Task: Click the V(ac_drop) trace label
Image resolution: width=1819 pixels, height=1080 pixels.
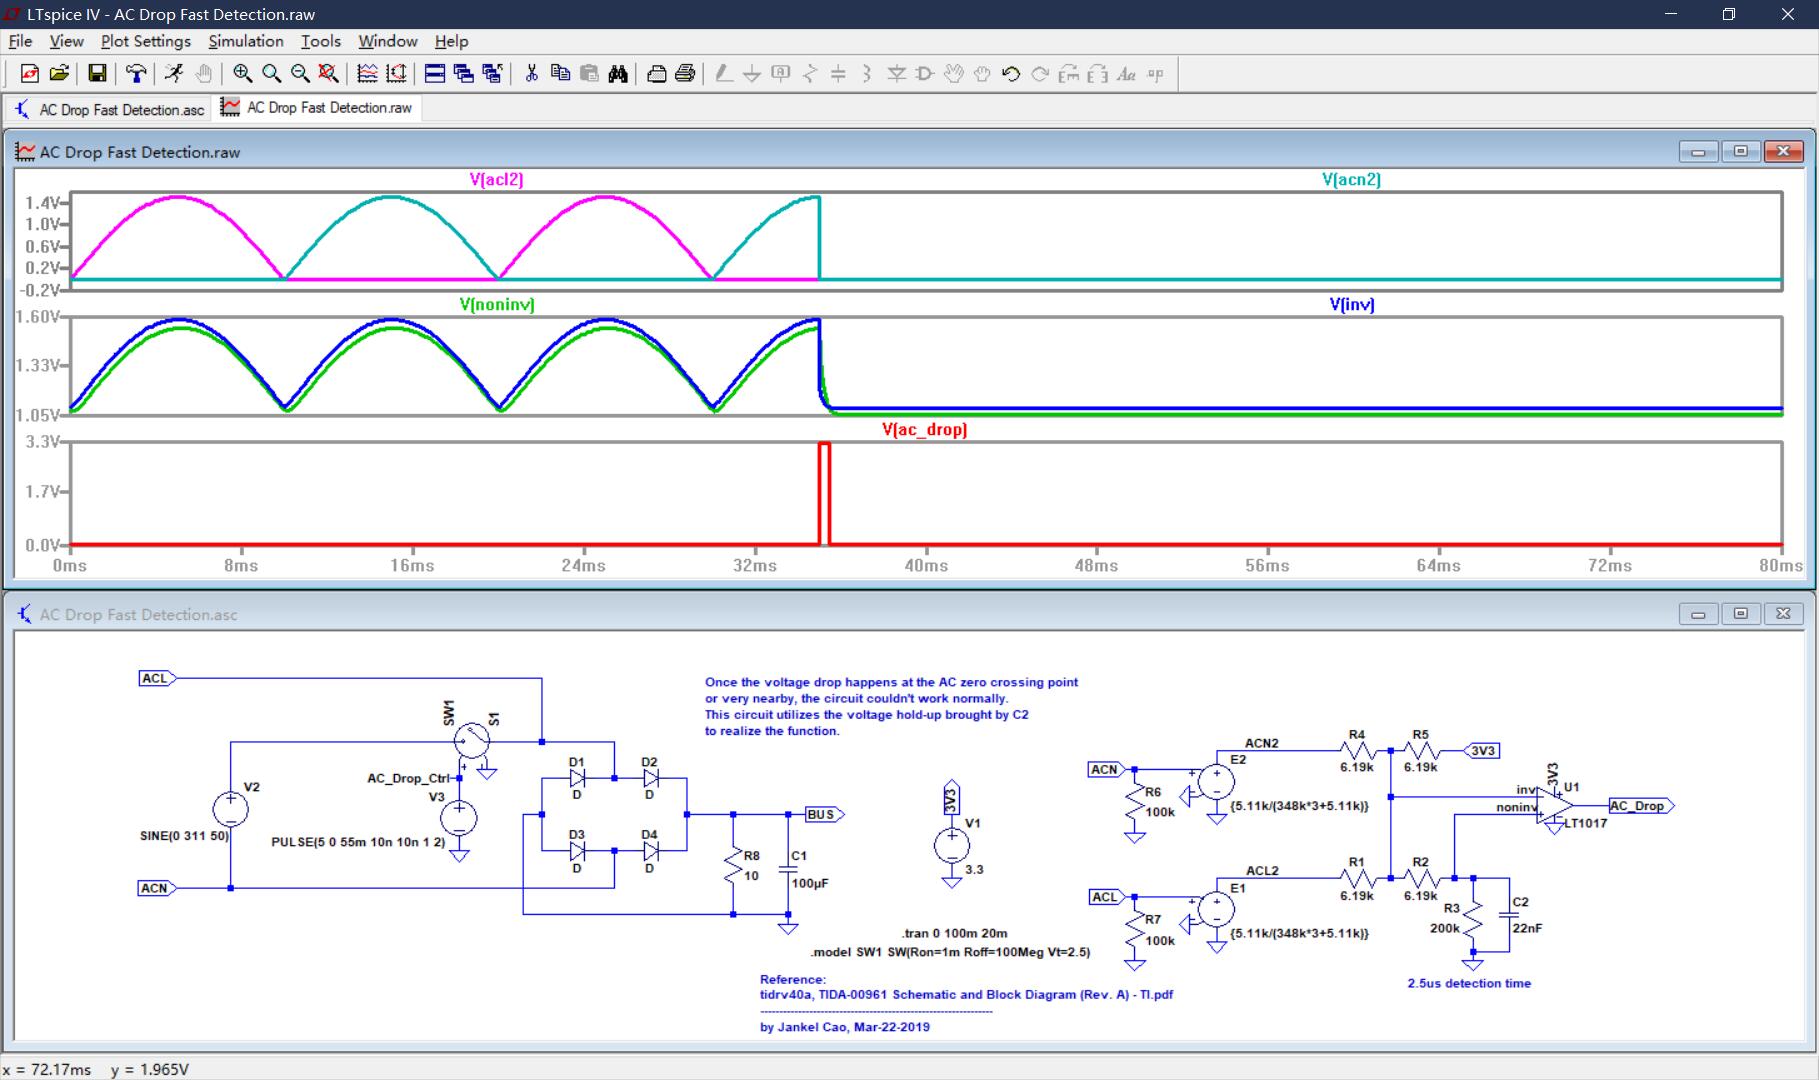Action: coord(924,429)
